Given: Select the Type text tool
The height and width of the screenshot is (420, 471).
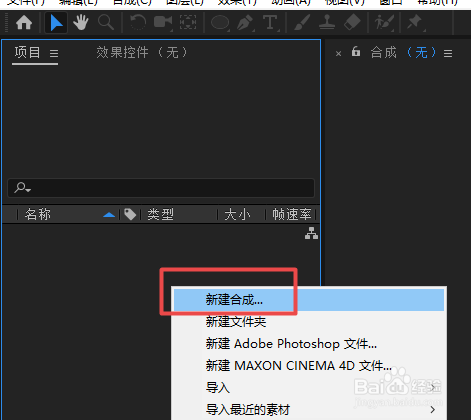Looking at the screenshot, I should point(270,23).
